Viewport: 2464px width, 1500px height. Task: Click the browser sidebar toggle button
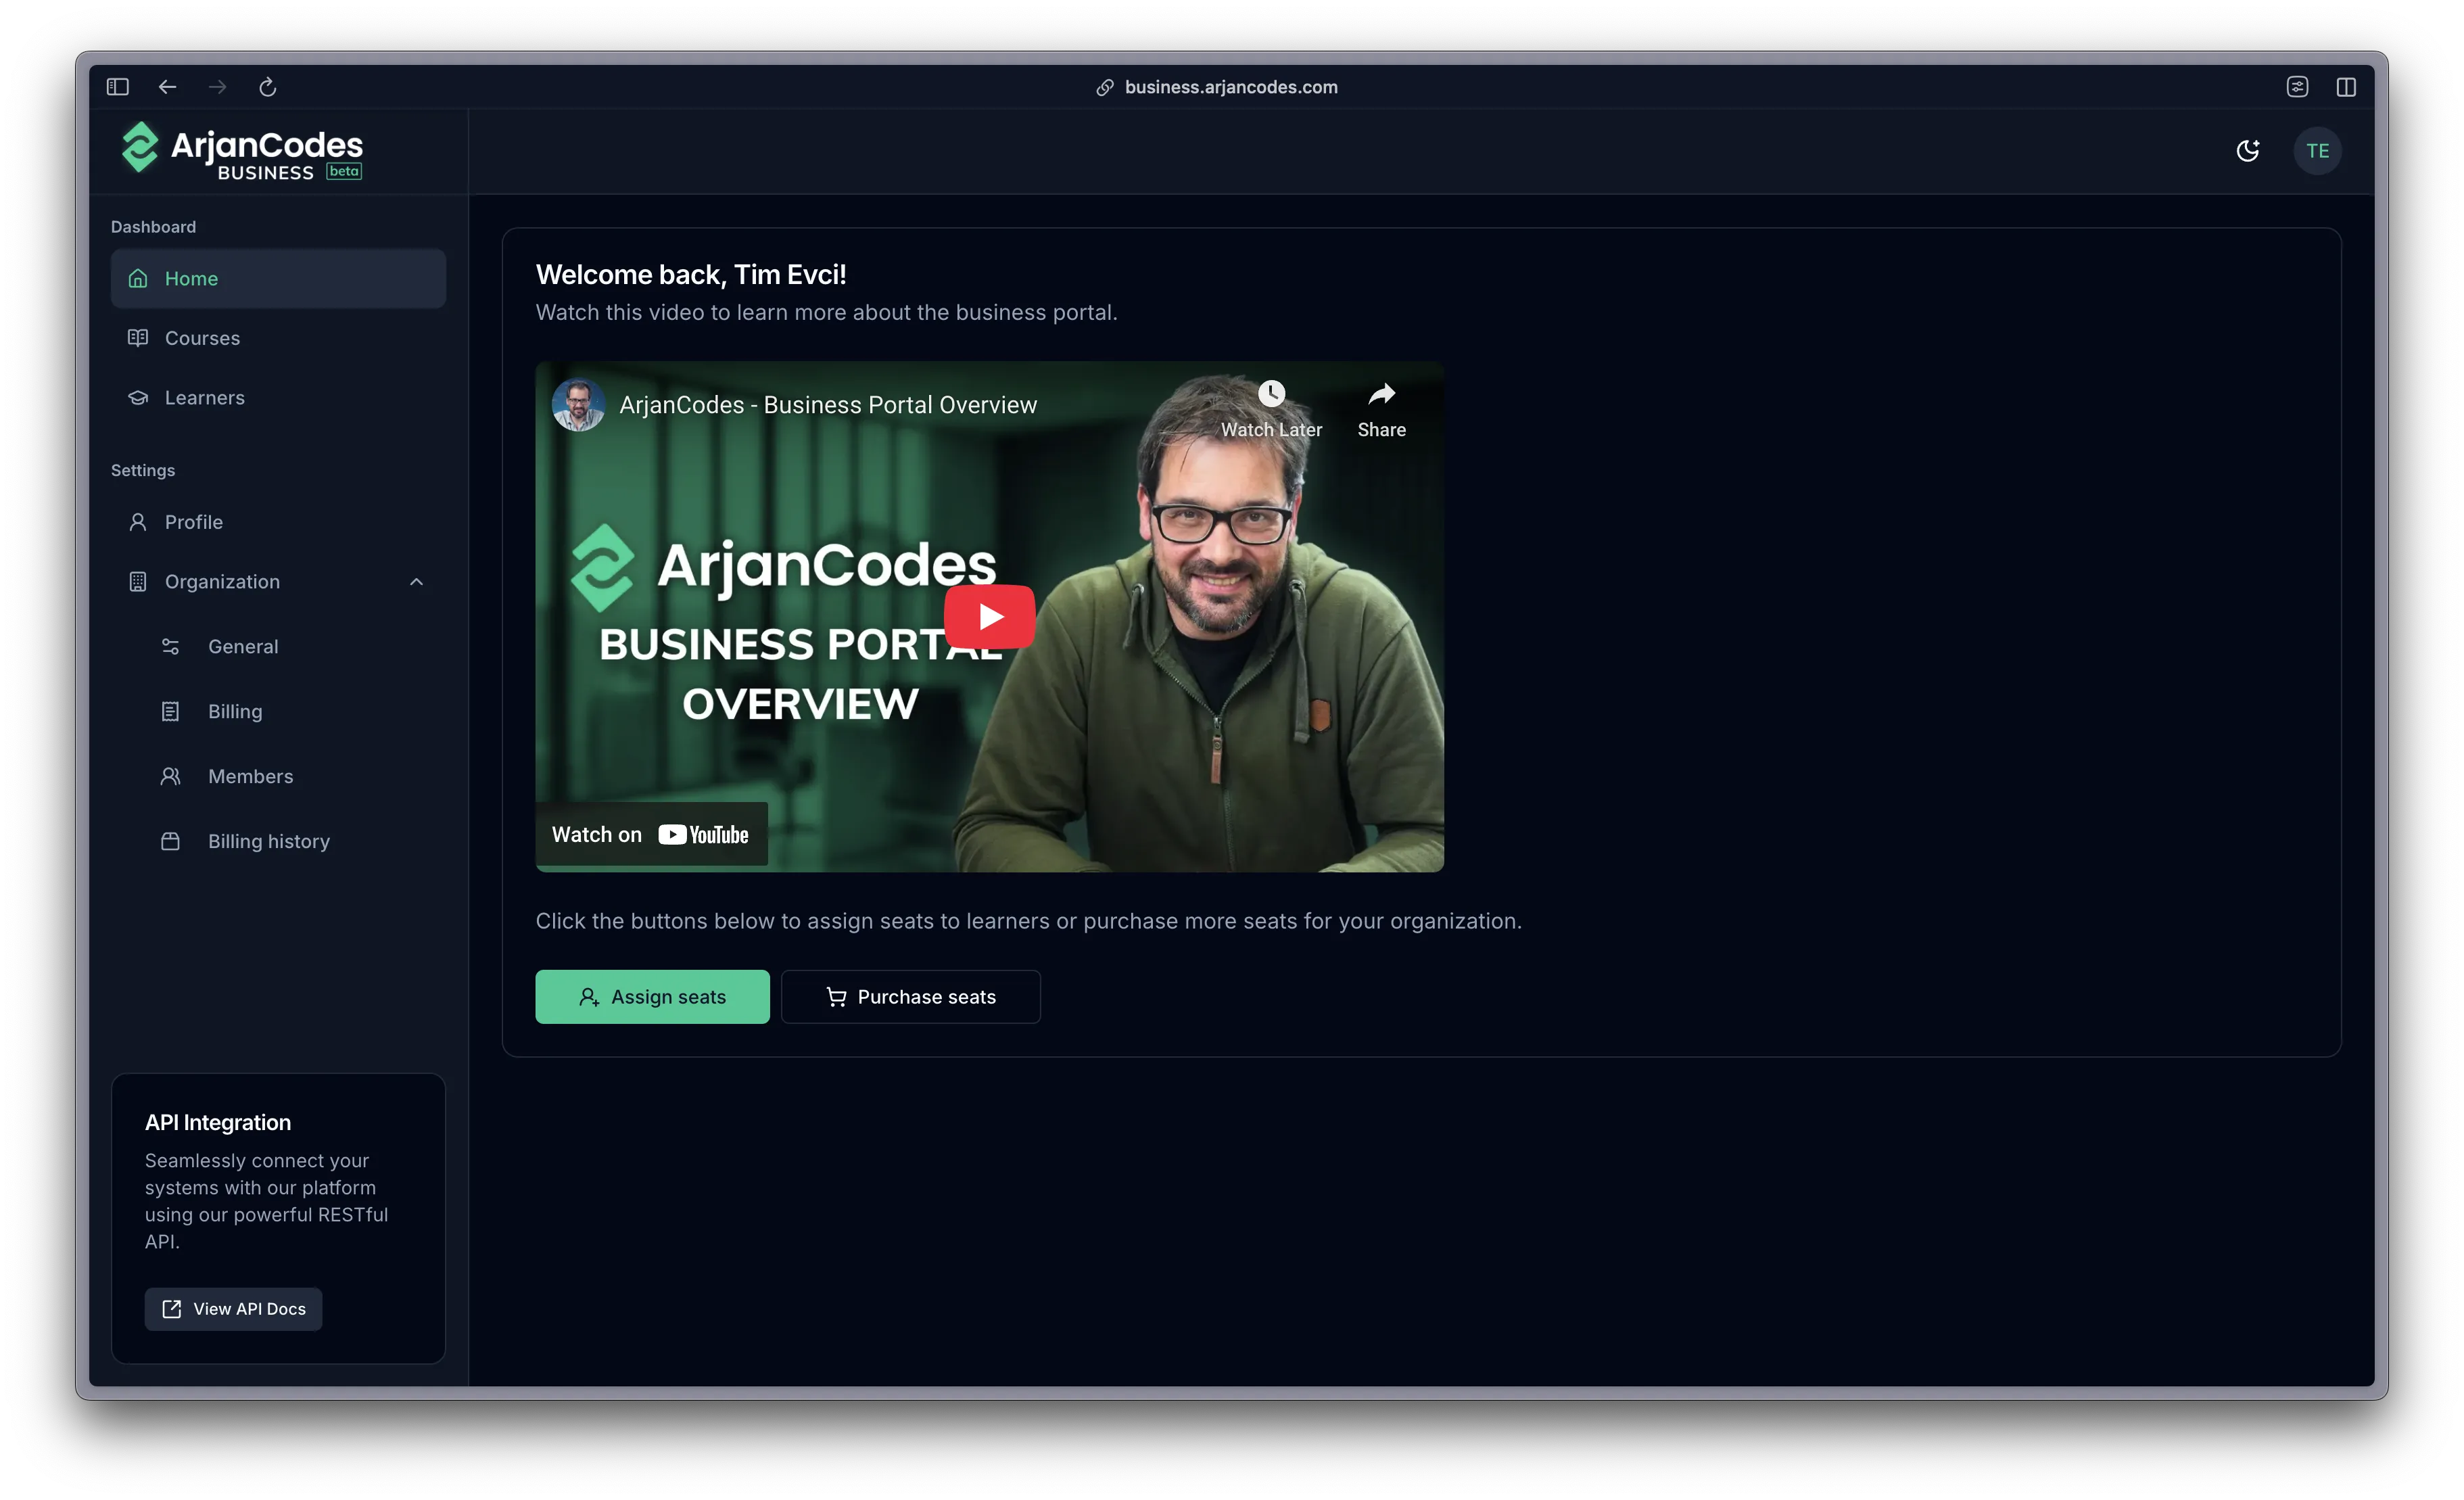(x=117, y=87)
